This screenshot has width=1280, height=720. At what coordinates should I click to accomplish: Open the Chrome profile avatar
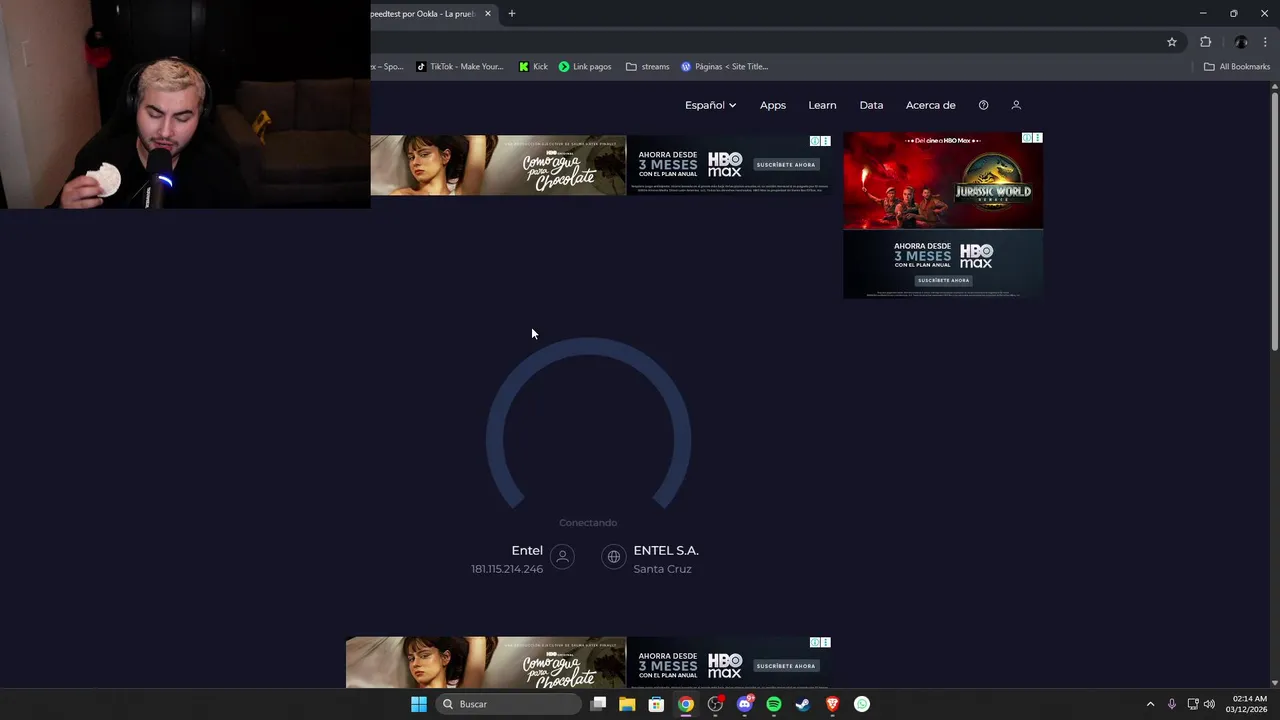[1241, 42]
